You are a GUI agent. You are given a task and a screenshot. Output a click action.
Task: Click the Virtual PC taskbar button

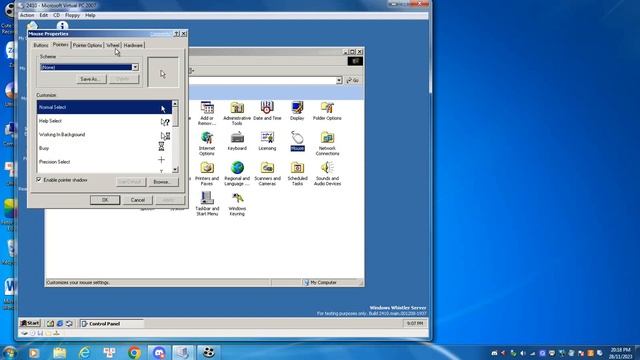(183, 352)
